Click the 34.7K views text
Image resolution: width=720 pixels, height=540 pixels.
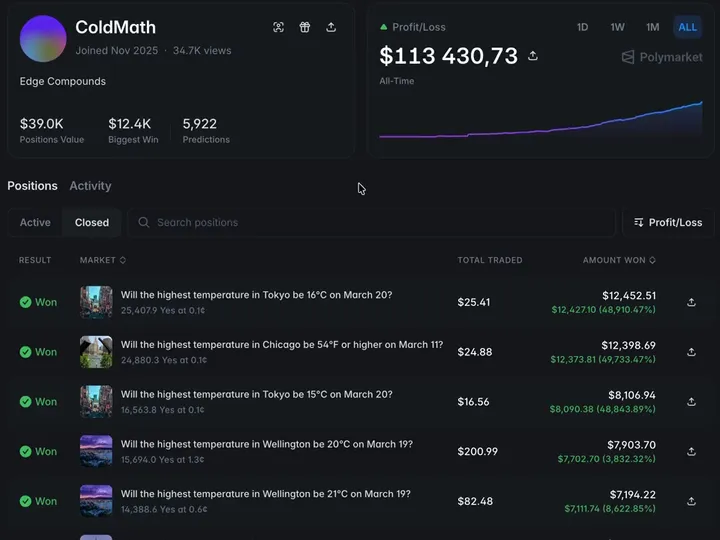202,51
